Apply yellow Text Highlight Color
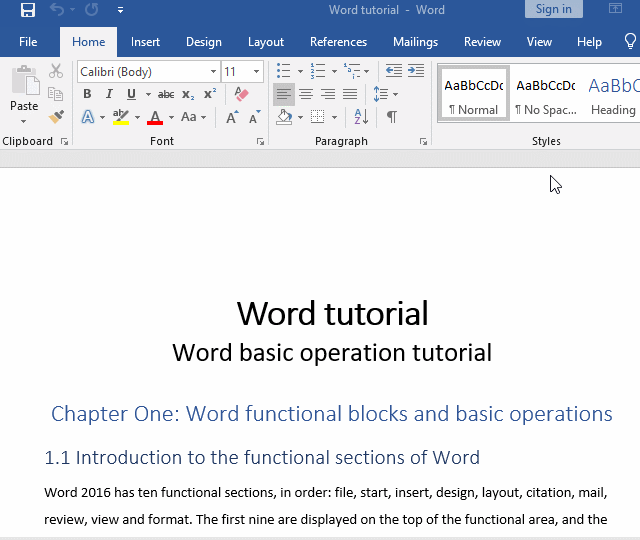Image resolution: width=640 pixels, height=540 pixels. point(121,117)
